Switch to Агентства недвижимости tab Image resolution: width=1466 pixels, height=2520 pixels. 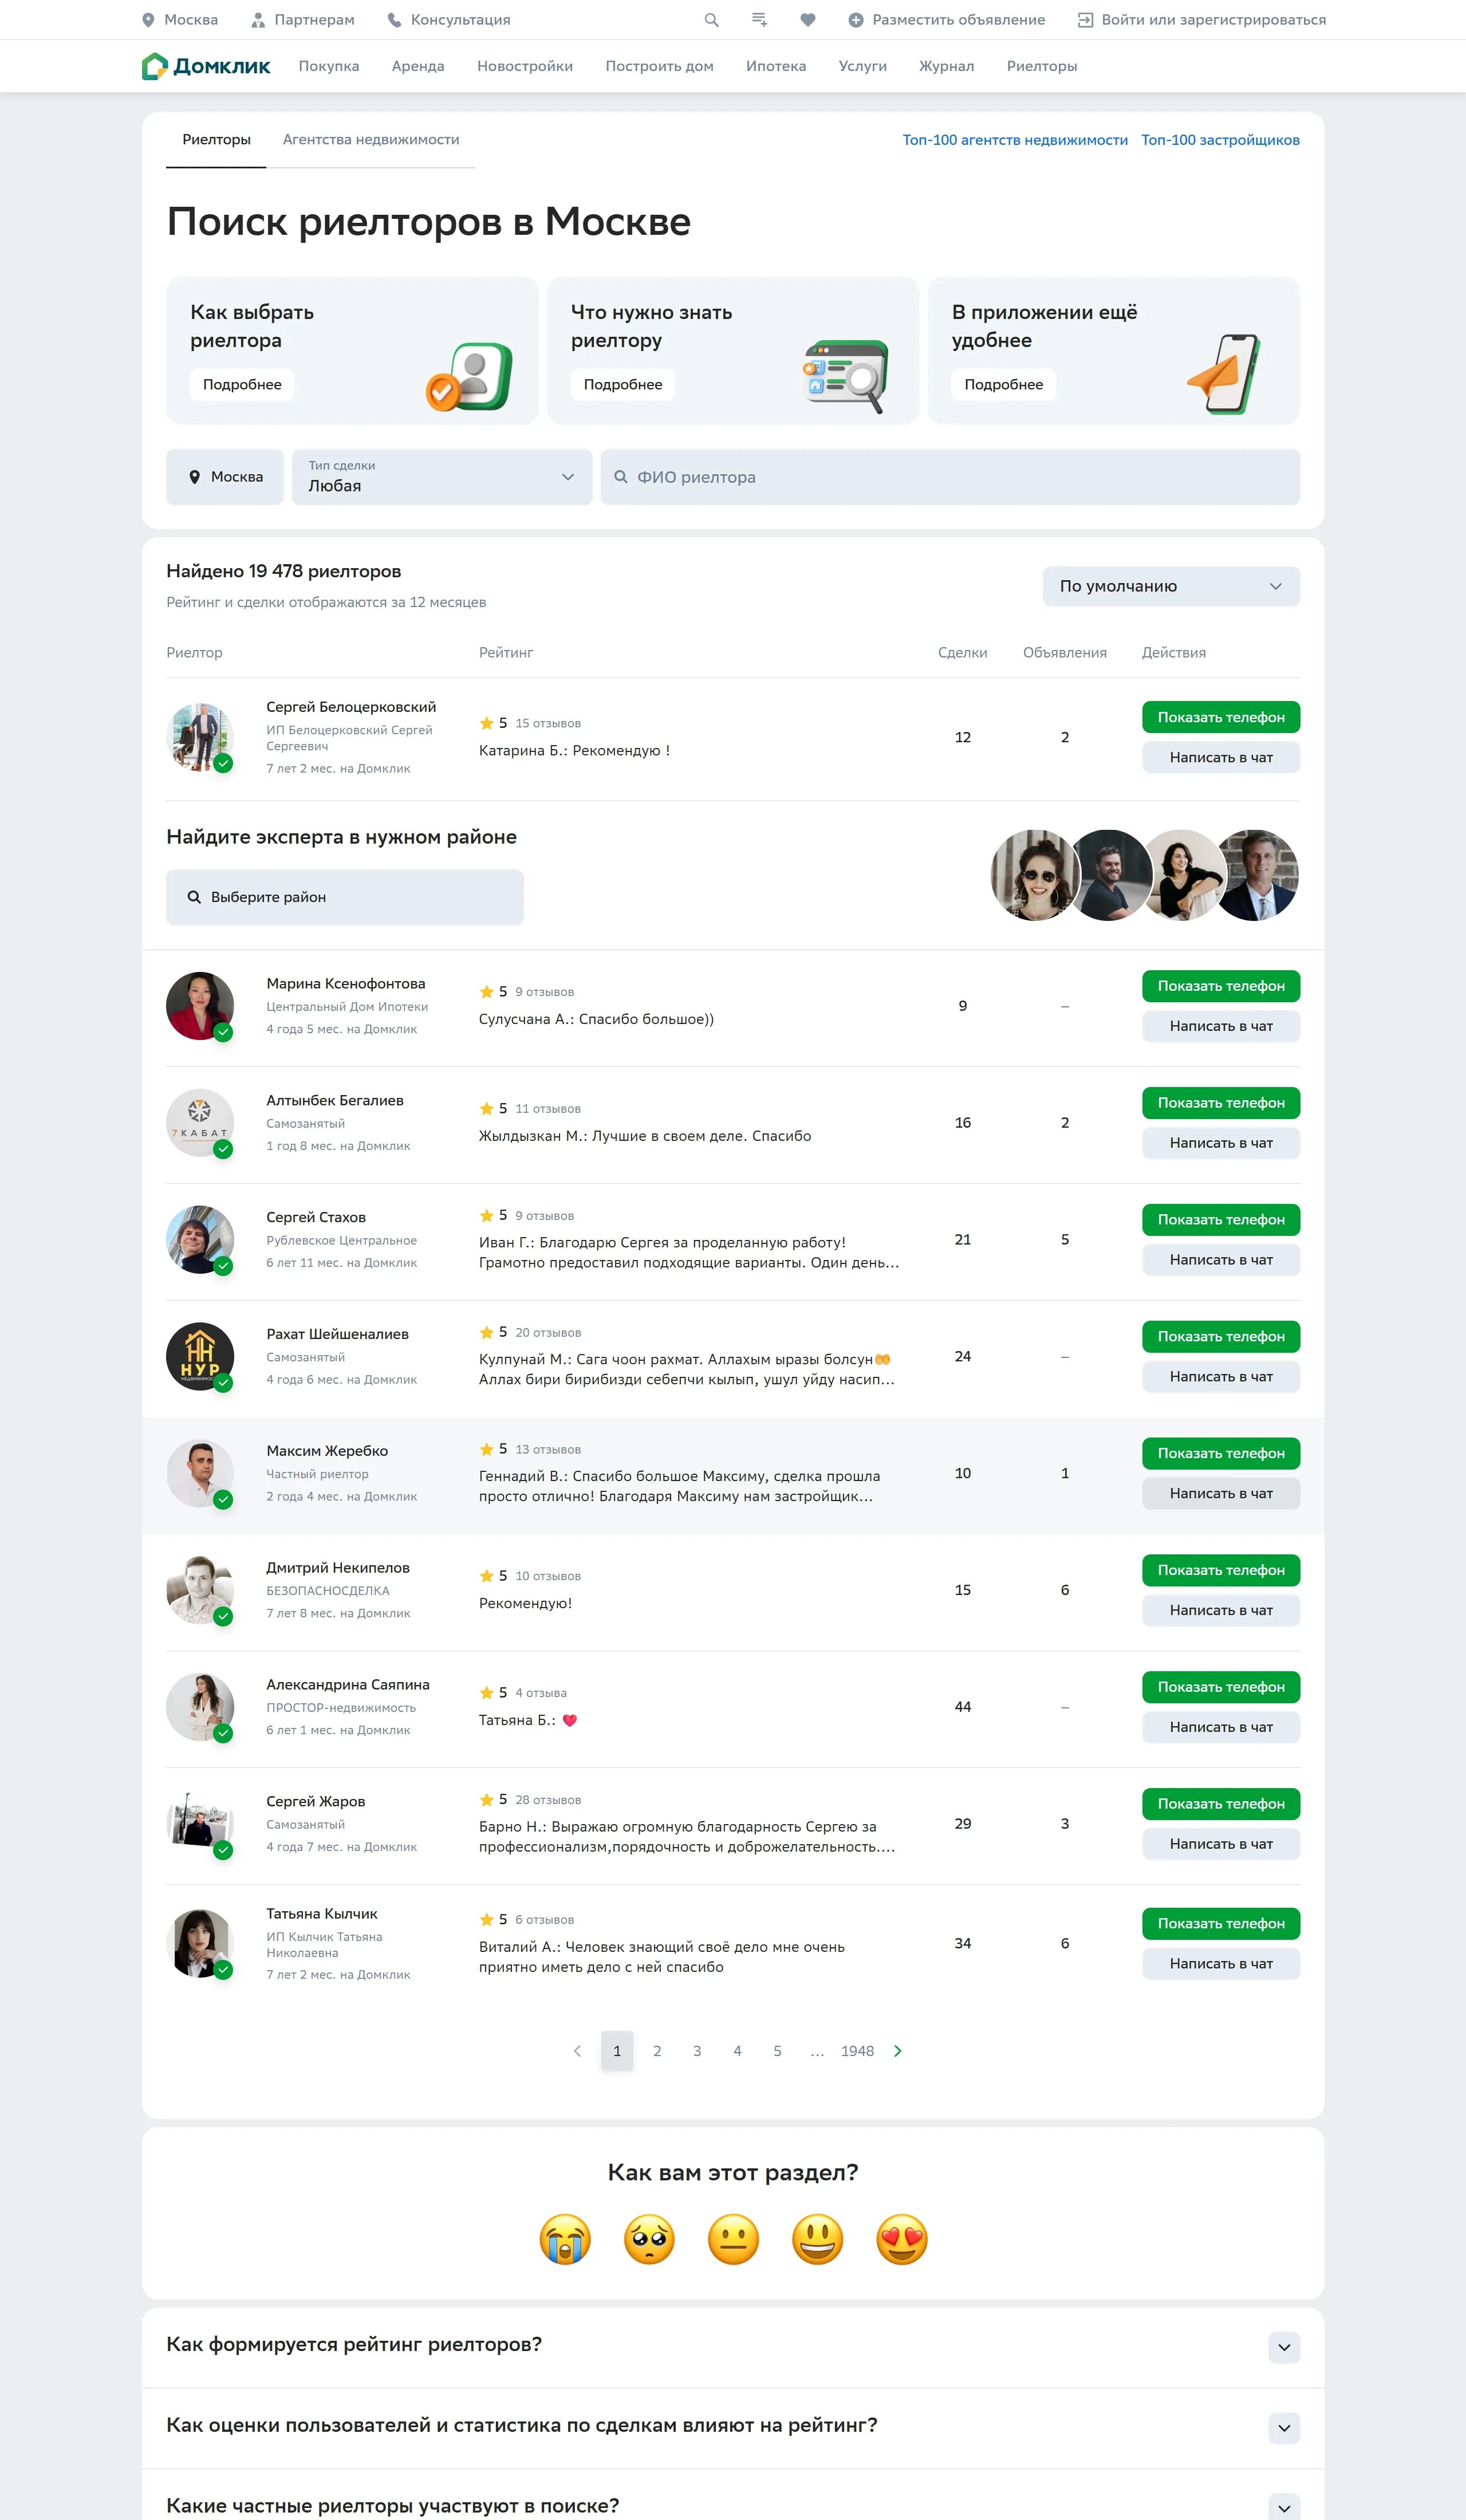point(371,140)
